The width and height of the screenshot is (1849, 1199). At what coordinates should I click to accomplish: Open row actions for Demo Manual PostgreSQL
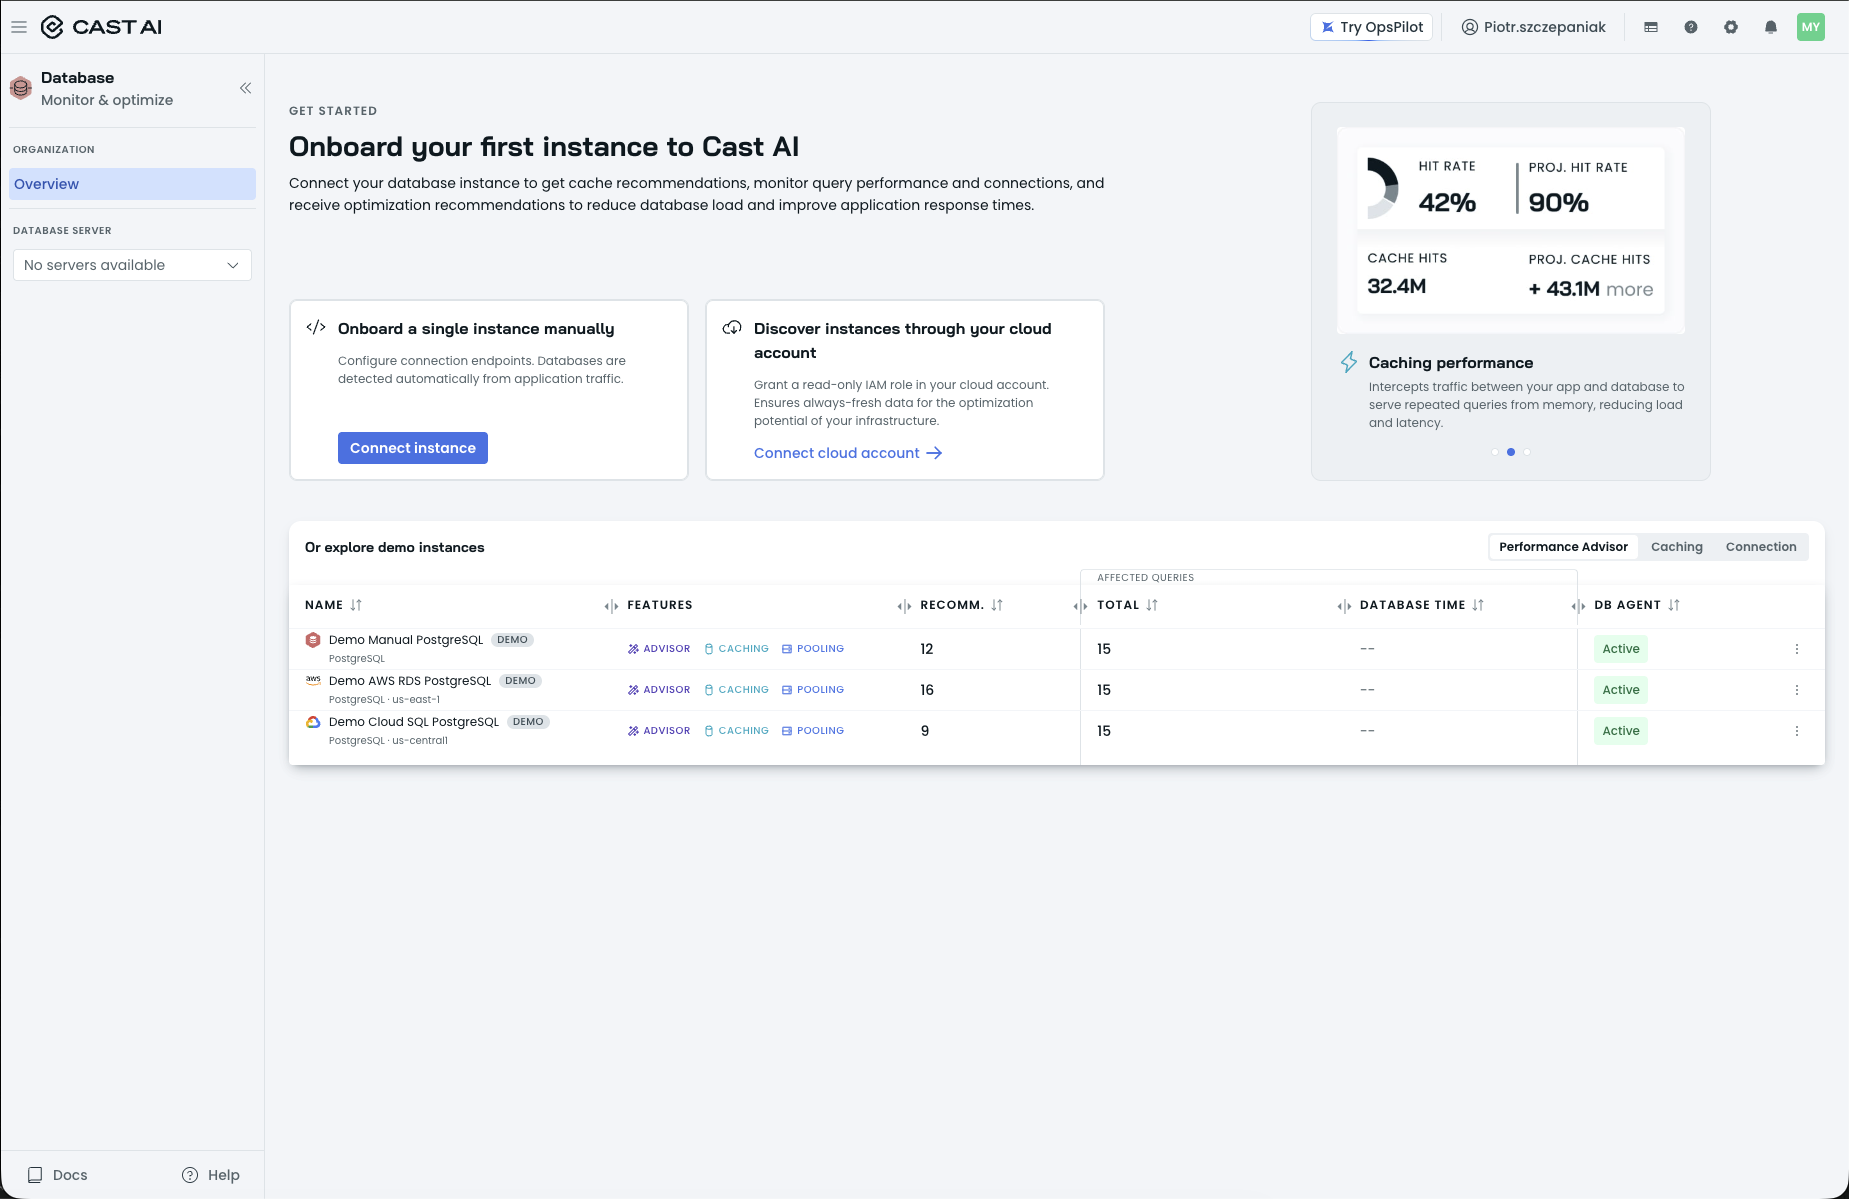1797,649
